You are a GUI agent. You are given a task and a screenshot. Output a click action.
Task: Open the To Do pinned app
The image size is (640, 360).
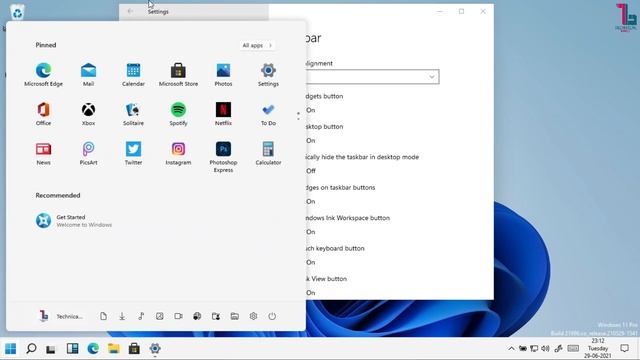268,113
